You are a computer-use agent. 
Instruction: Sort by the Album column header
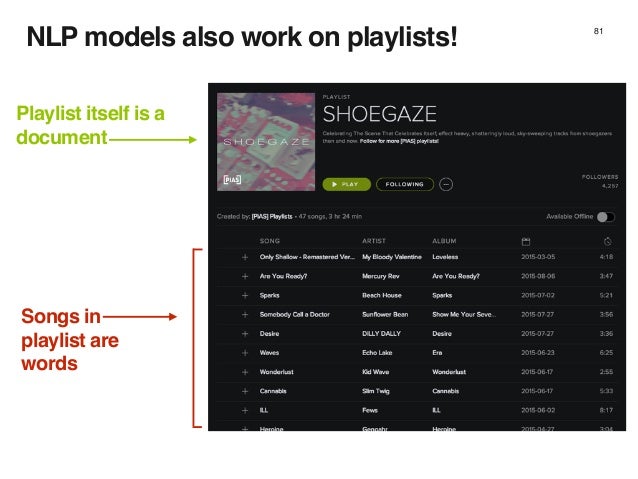pyautogui.click(x=444, y=241)
